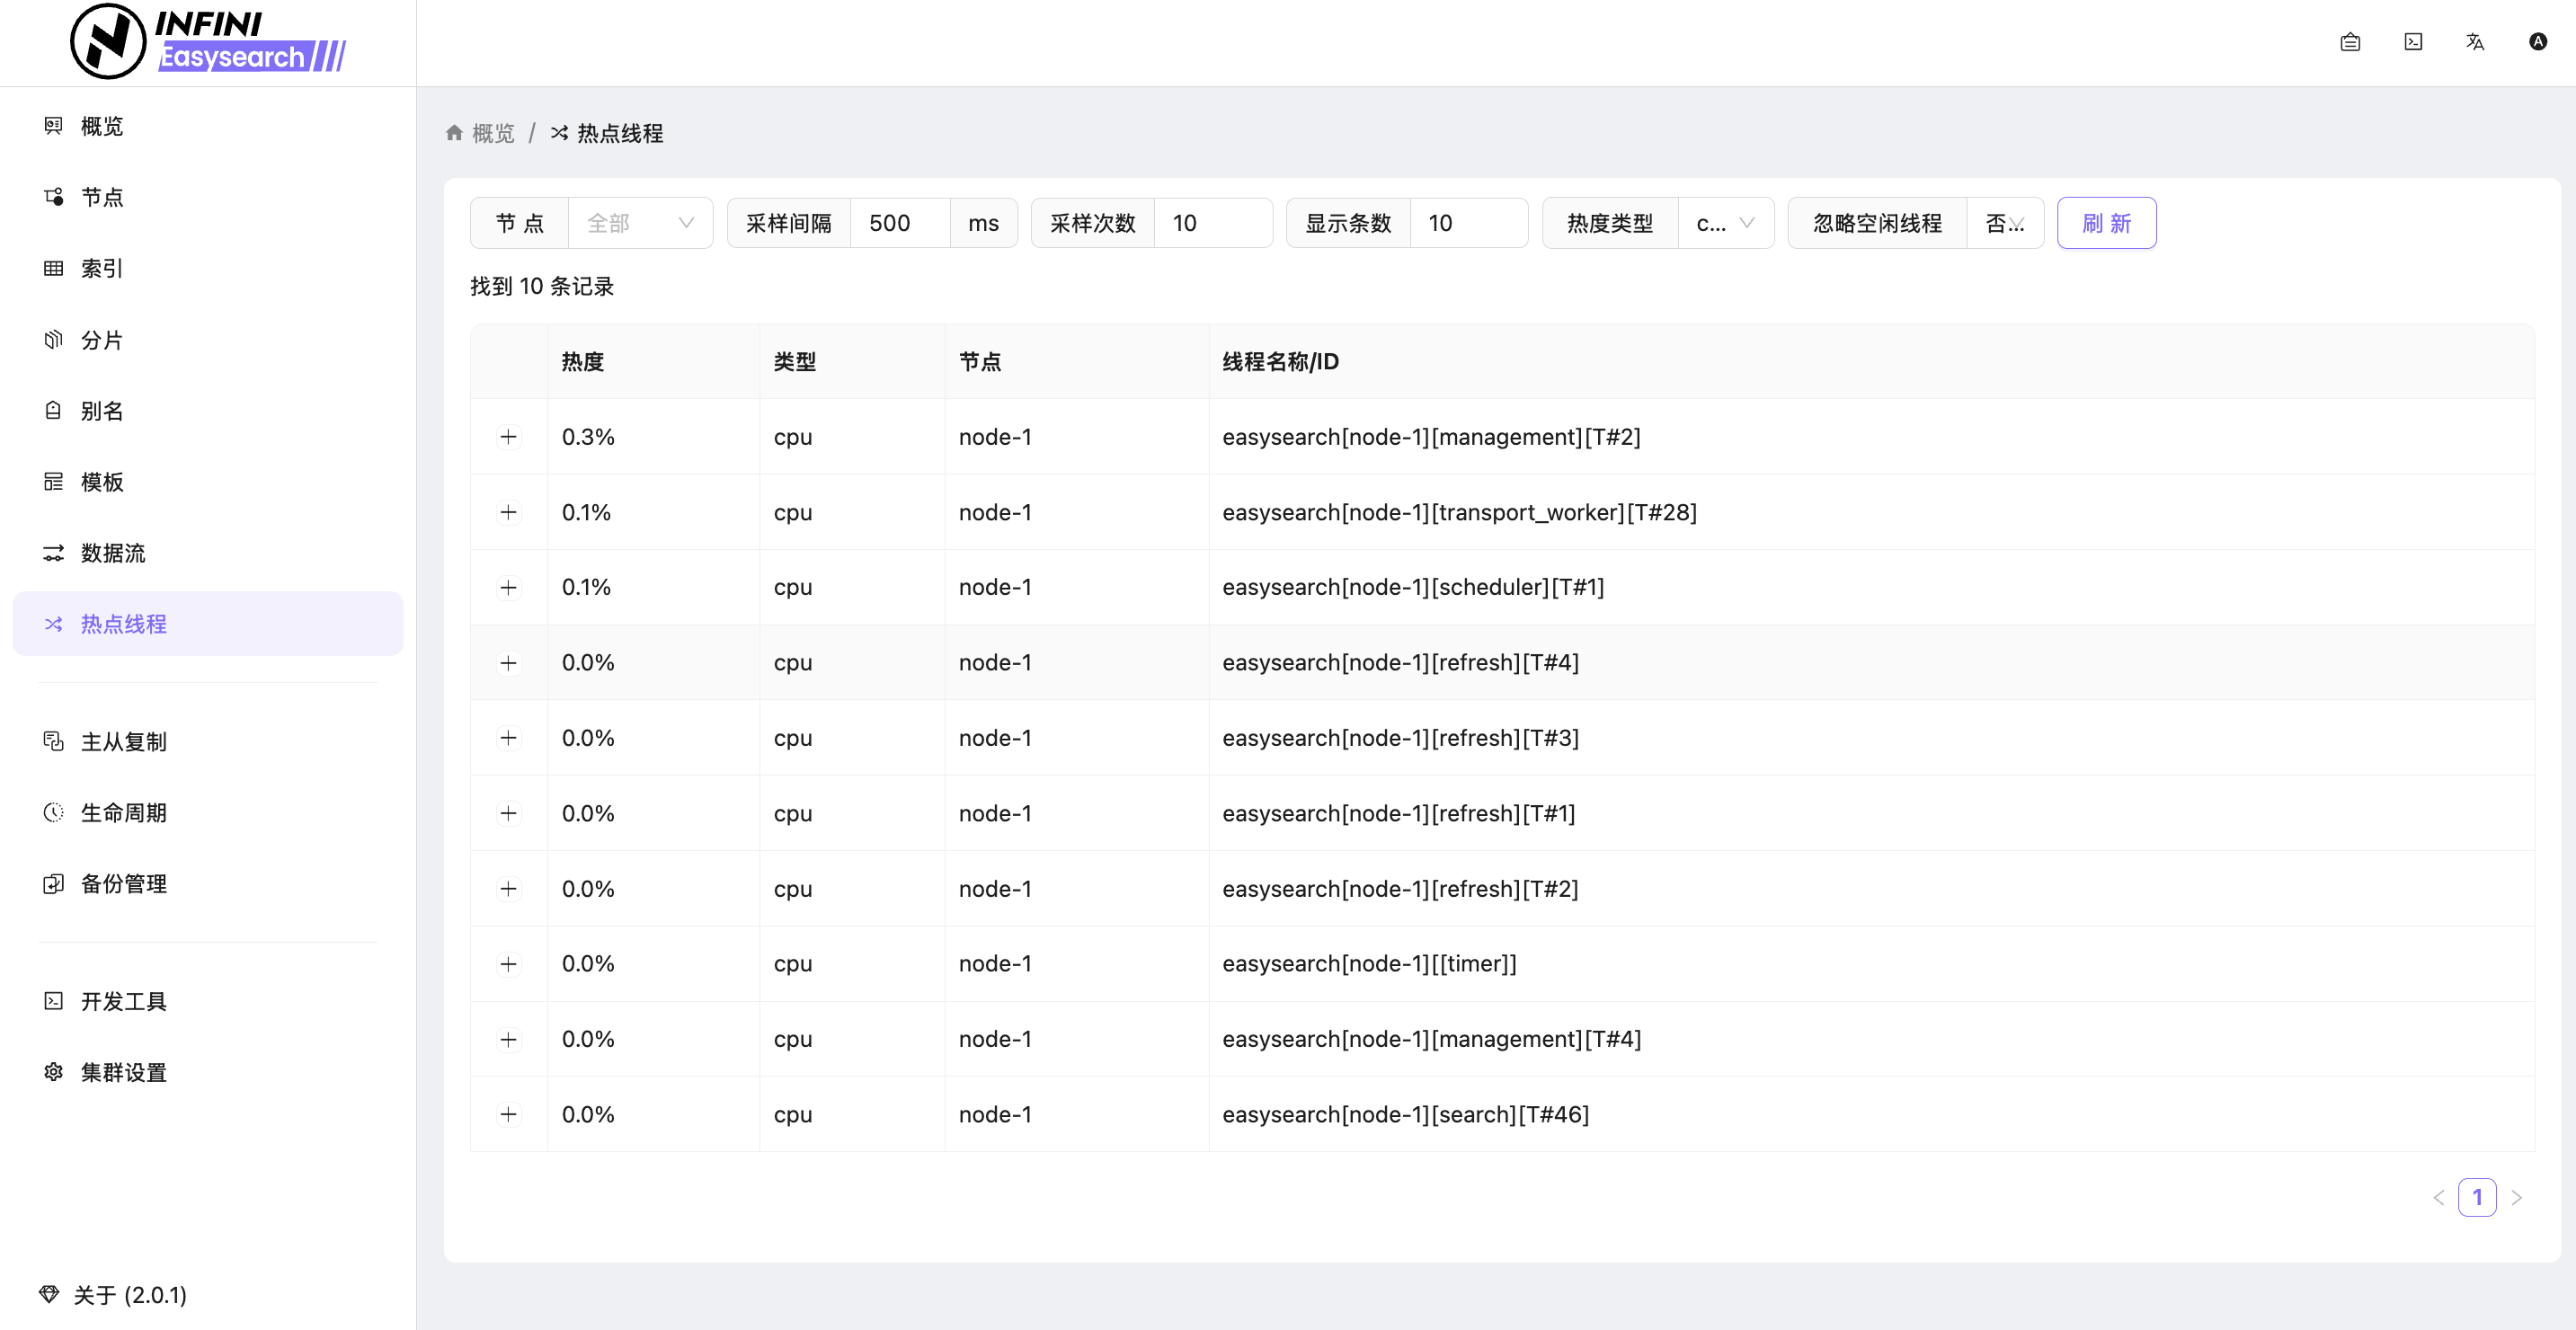Click the gear icon for 集群设置
This screenshot has width=2576, height=1330.
tap(53, 1072)
